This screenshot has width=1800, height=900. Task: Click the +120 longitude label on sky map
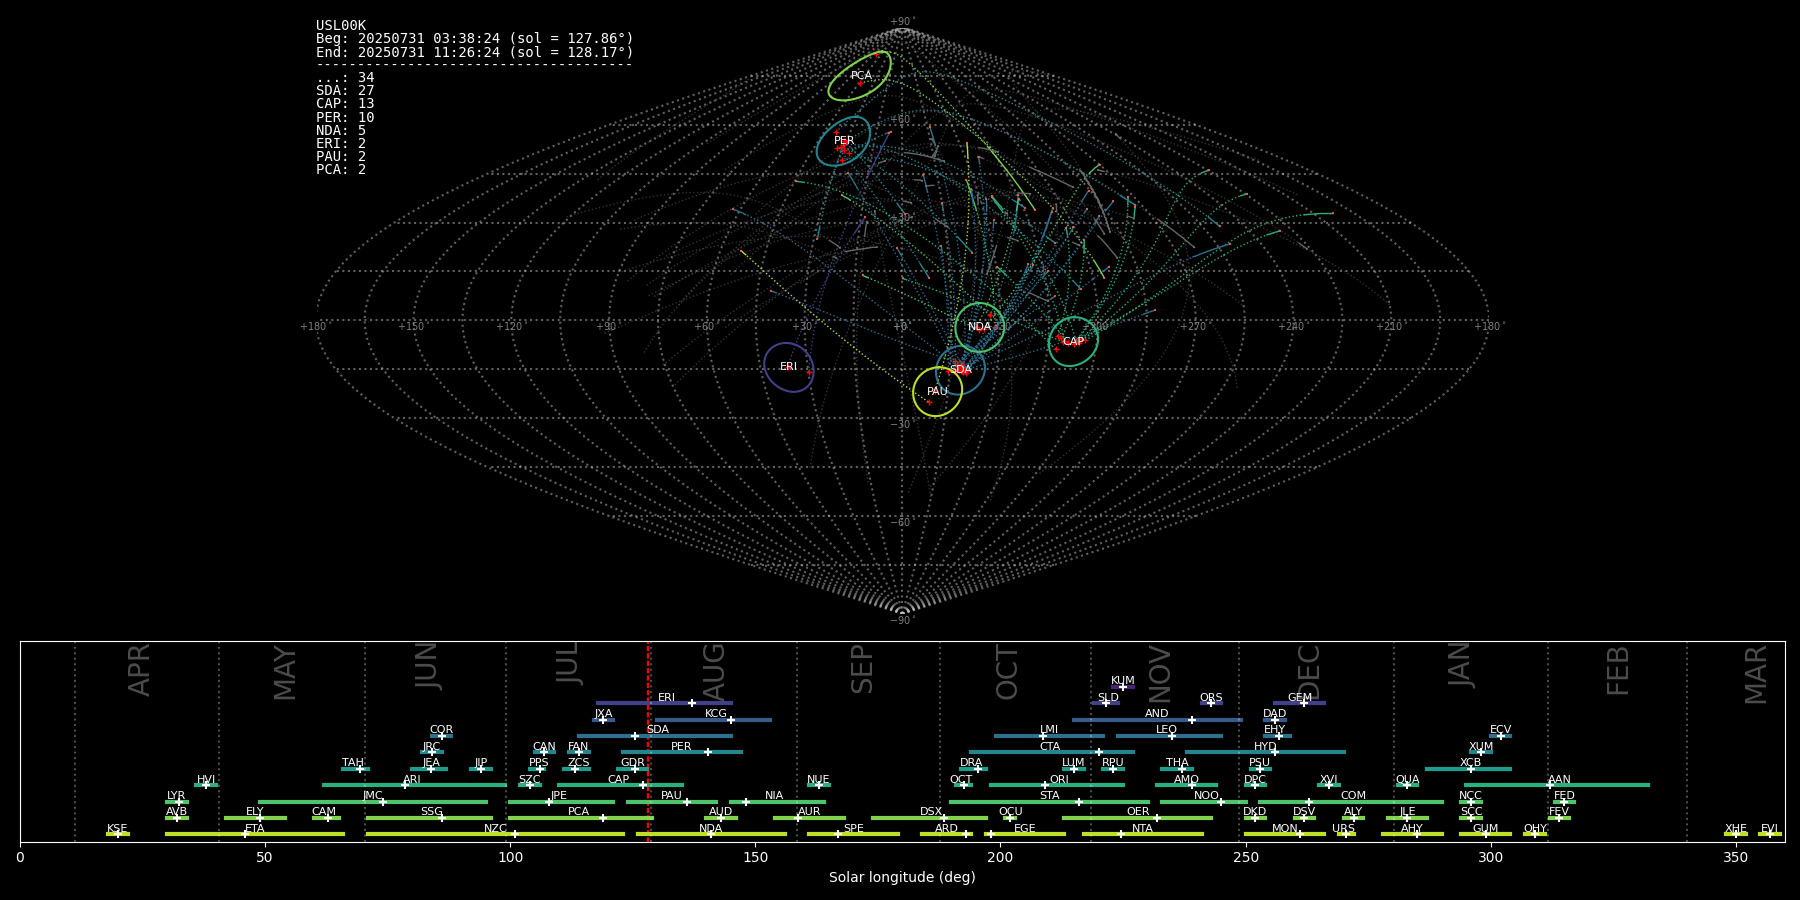509,326
